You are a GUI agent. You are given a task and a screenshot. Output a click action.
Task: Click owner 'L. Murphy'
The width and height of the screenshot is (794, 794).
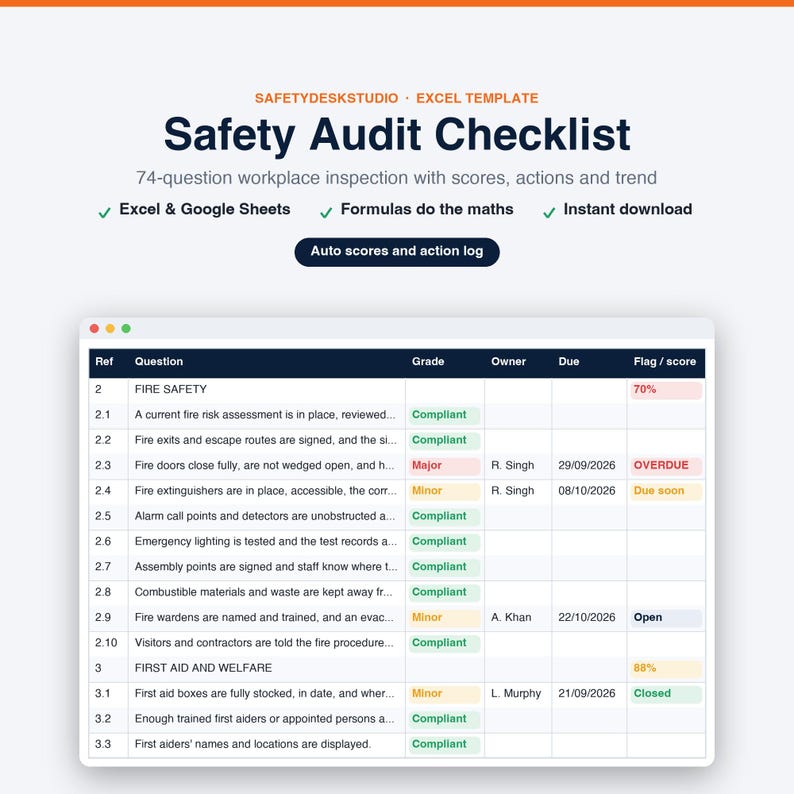click(515, 693)
